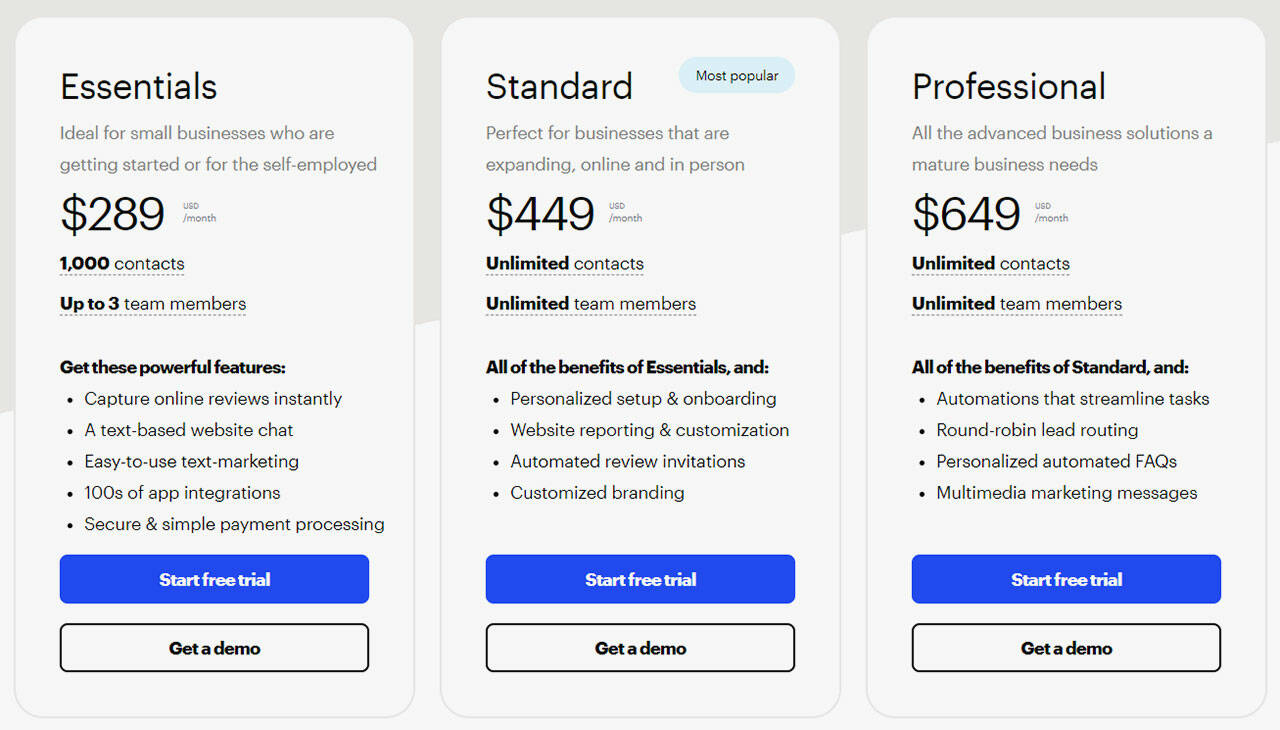This screenshot has width=1280, height=730.
Task: Select the Professional plan heading
Action: [1008, 87]
